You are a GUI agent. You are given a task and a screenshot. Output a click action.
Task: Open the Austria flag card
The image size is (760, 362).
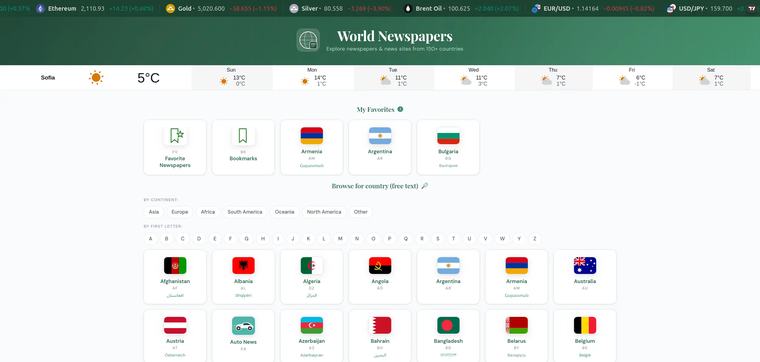point(175,336)
